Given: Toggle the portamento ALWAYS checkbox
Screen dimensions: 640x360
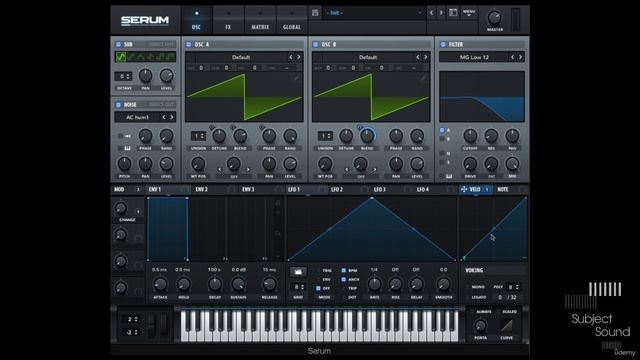Looking at the screenshot, I should pyautogui.click(x=473, y=311).
